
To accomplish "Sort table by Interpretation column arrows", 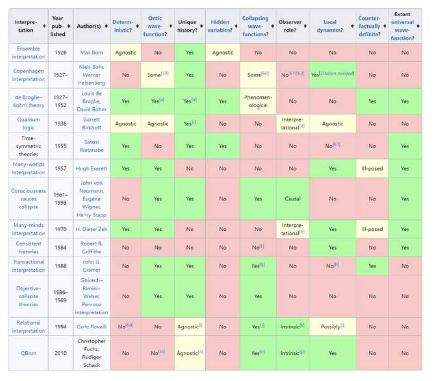I will [x=44, y=26].
